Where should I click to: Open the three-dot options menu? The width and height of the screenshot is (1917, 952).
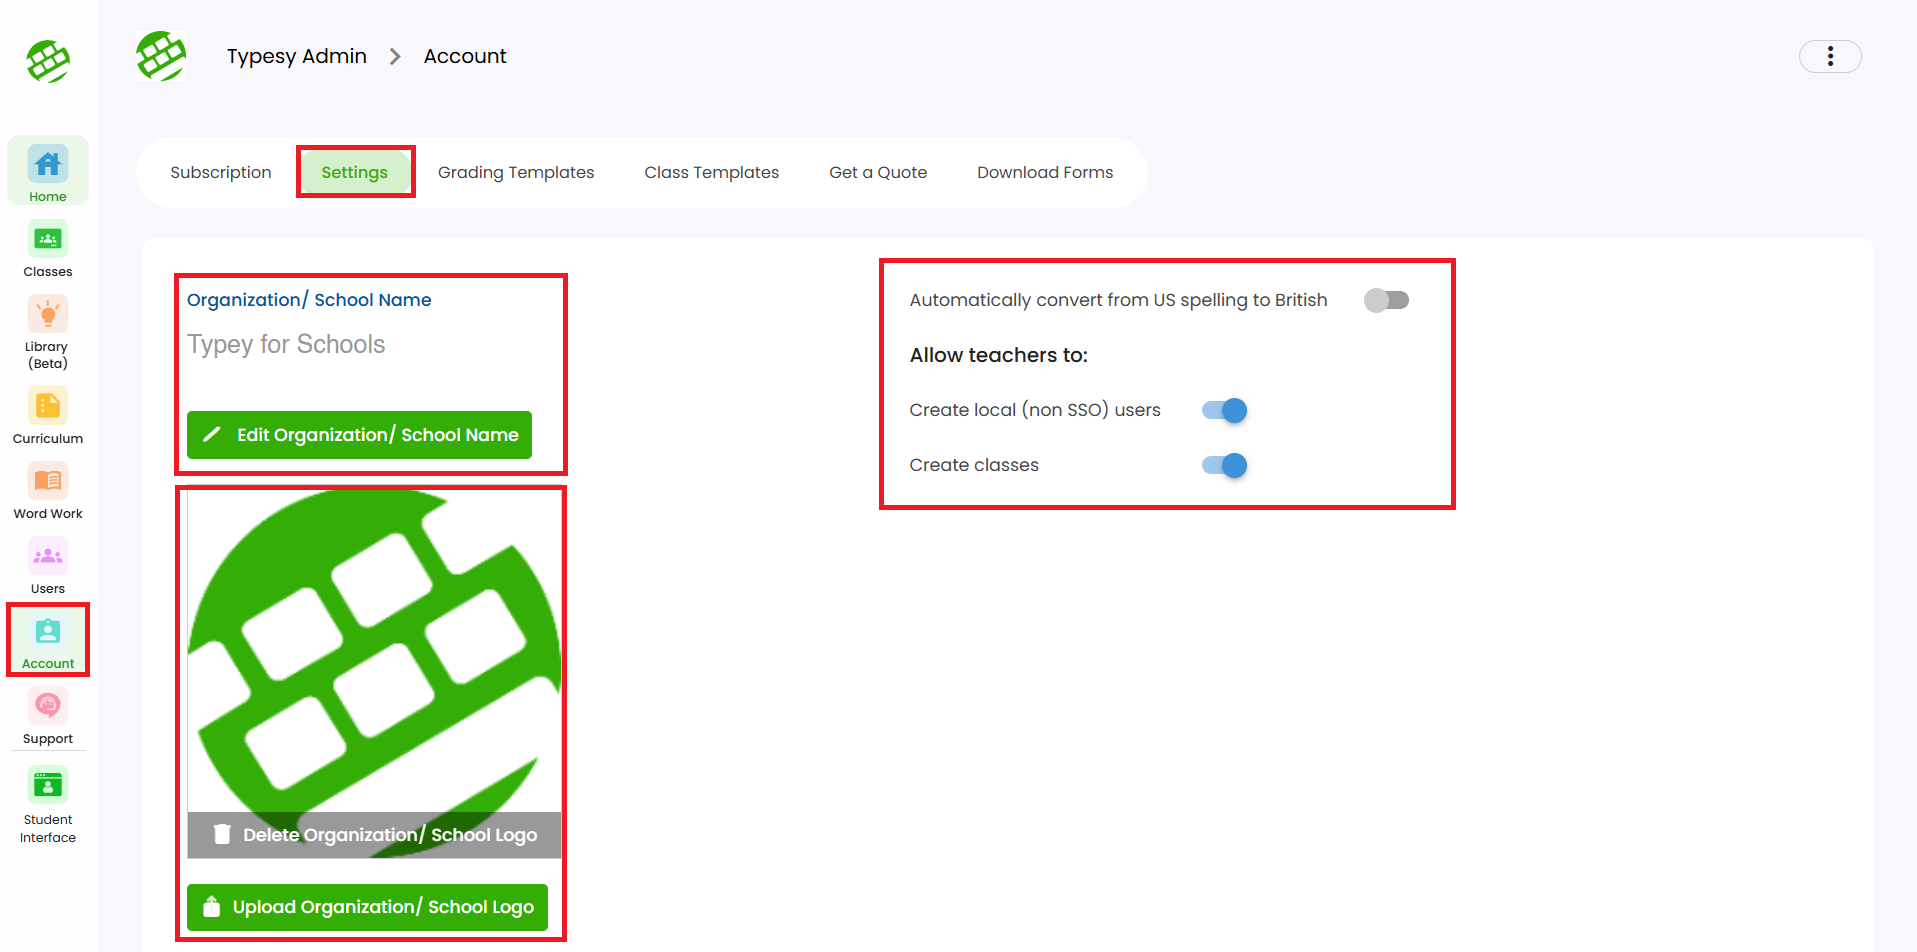click(1830, 57)
